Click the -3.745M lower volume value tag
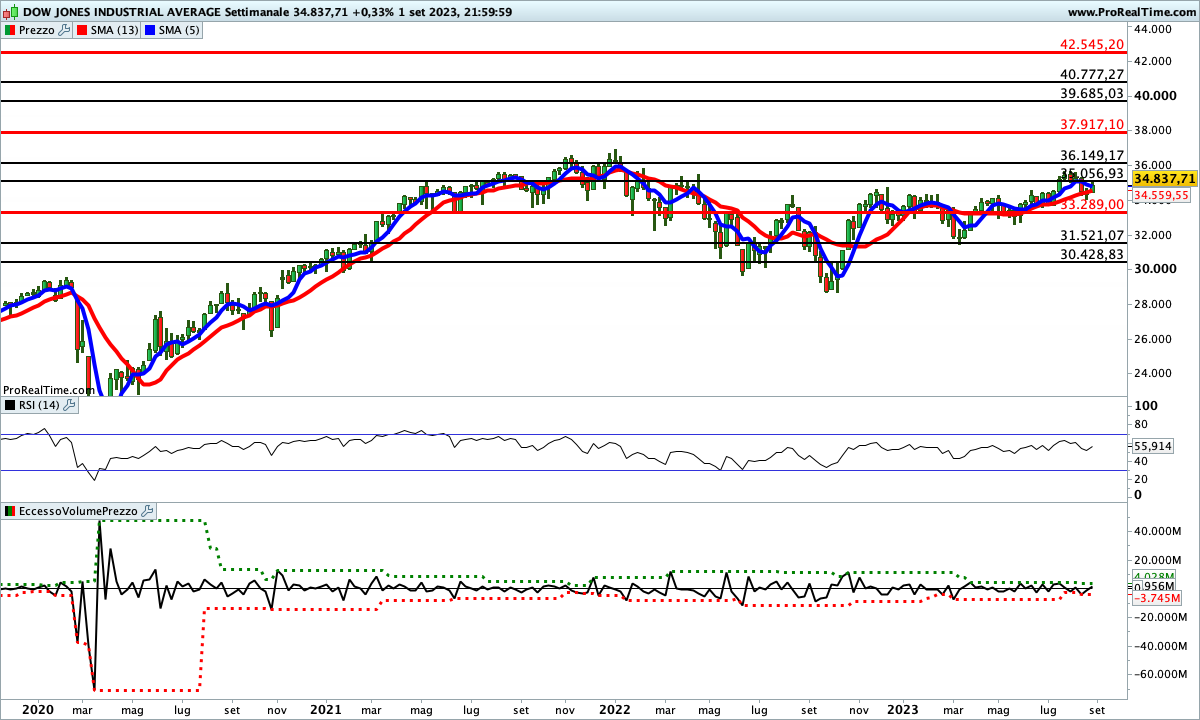 1158,597
